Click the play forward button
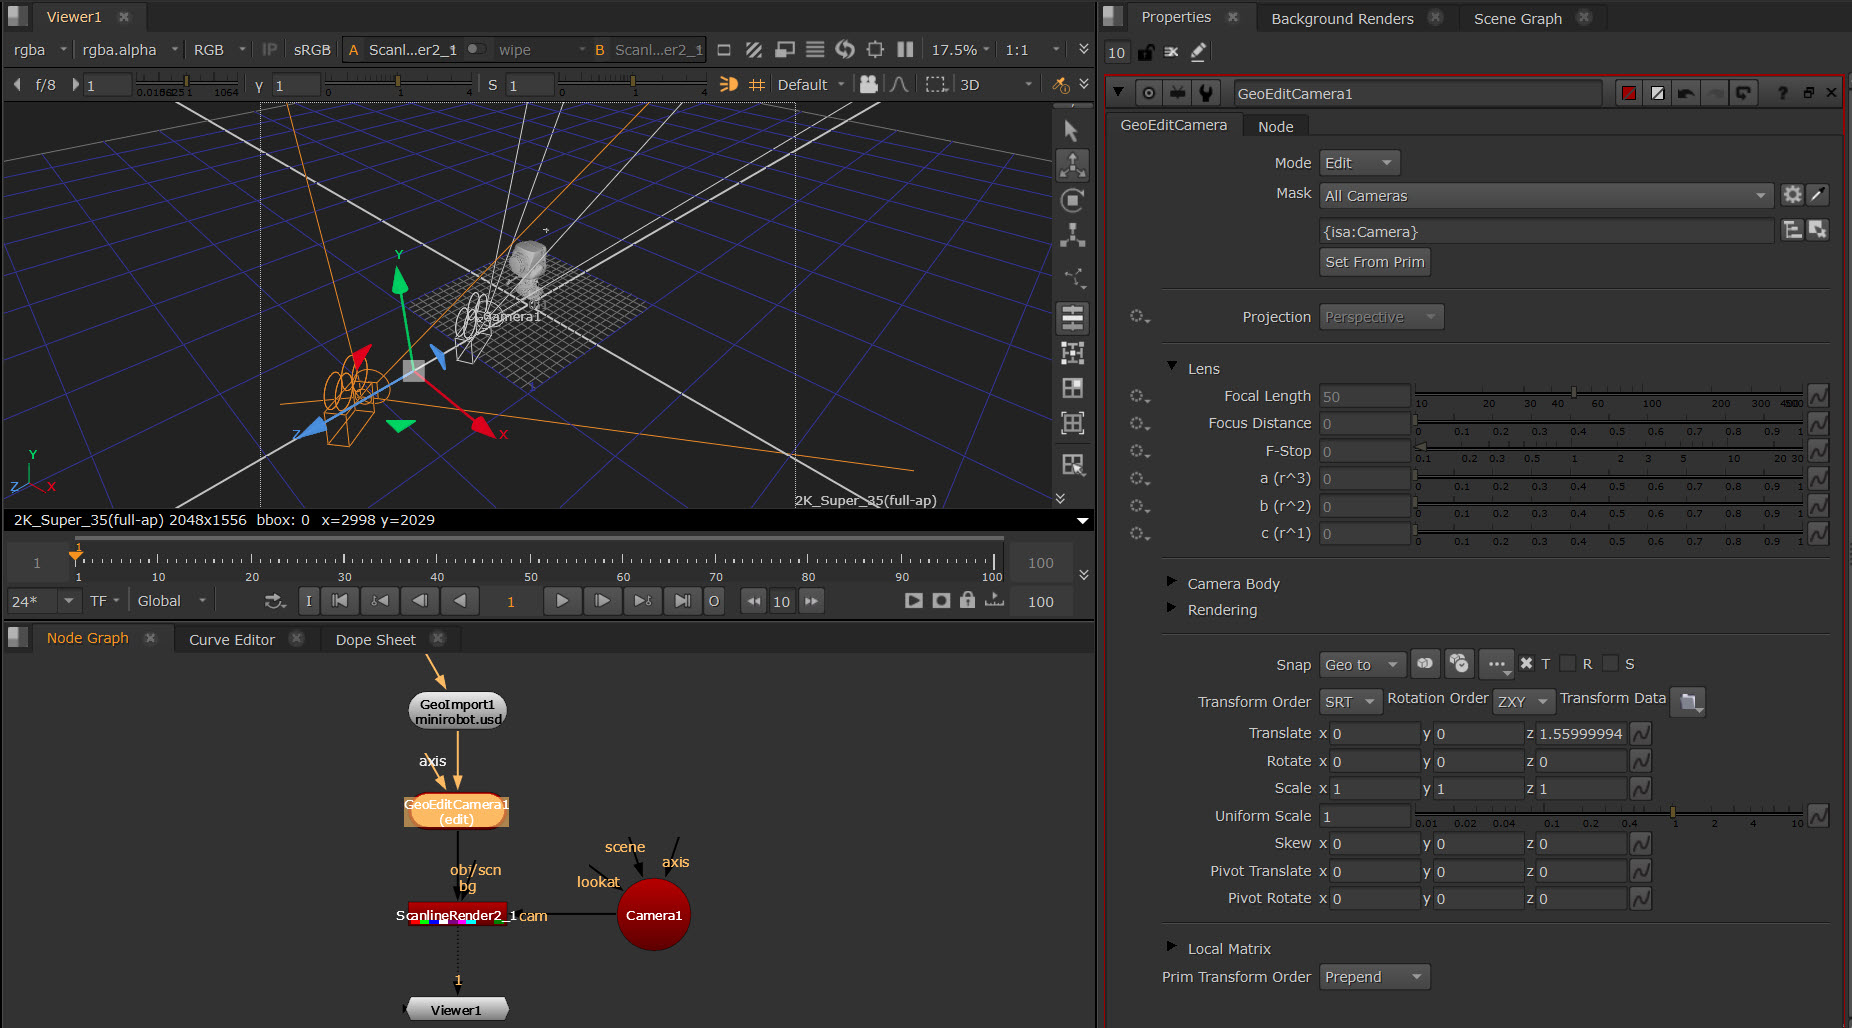The image size is (1852, 1028). click(562, 601)
